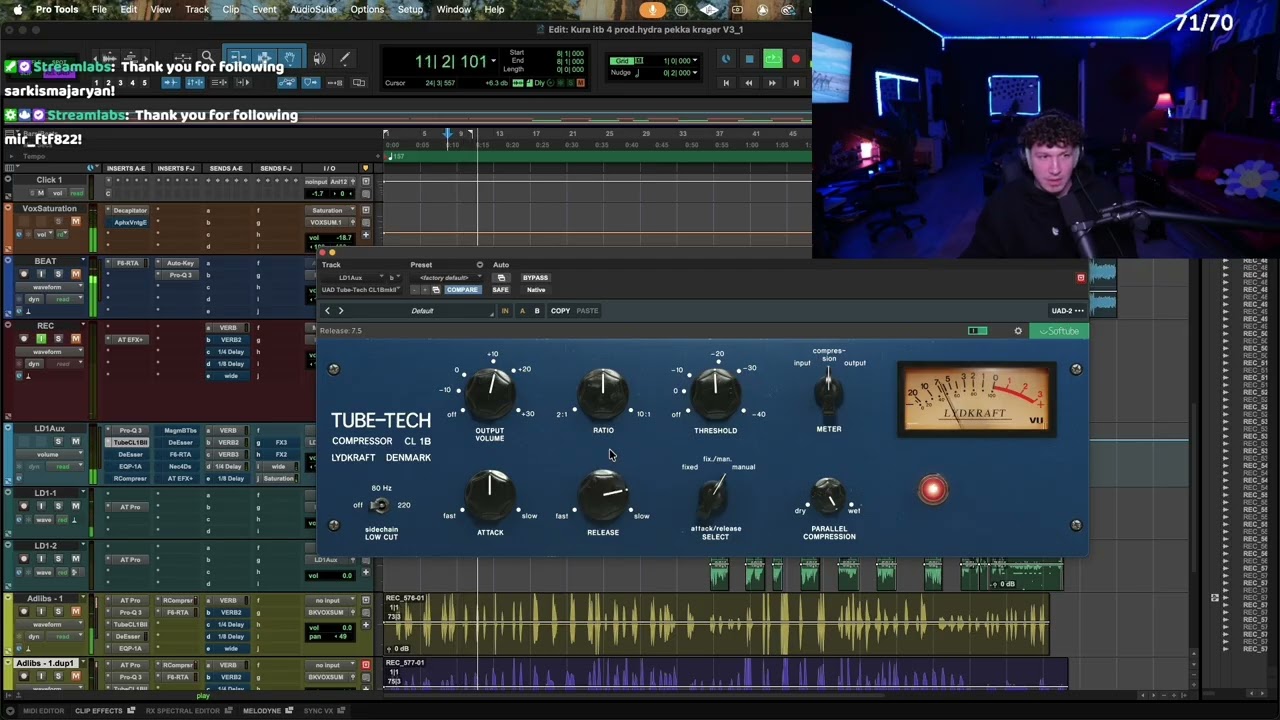Adjust the OUTPUT VOLUME knob
Viewport: 1280px width, 720px height.
tap(490, 394)
